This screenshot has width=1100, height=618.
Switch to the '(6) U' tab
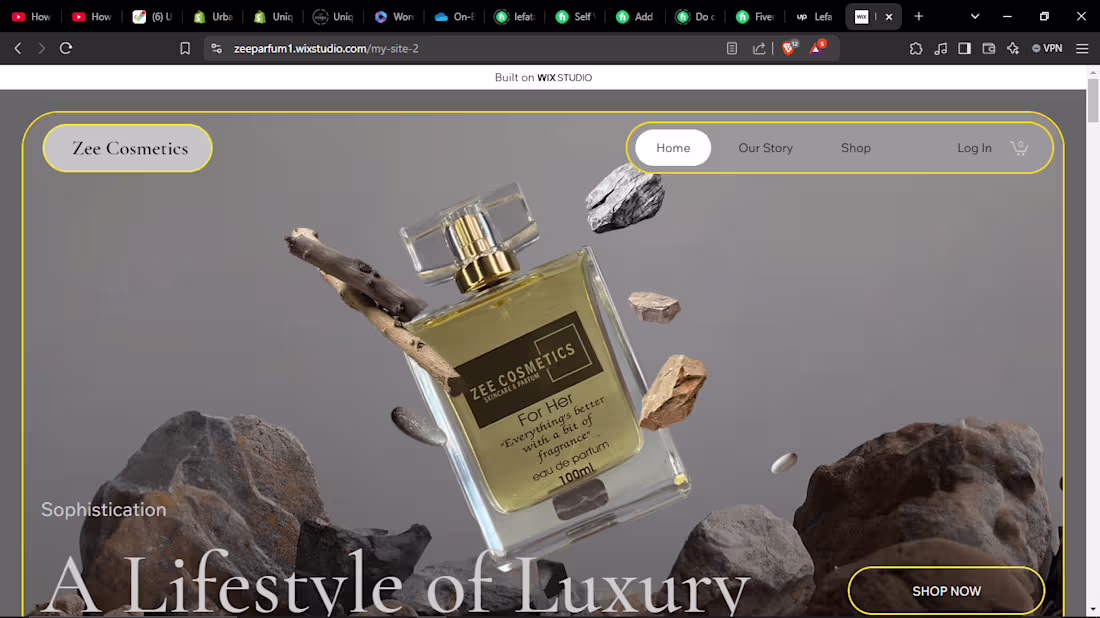click(152, 17)
